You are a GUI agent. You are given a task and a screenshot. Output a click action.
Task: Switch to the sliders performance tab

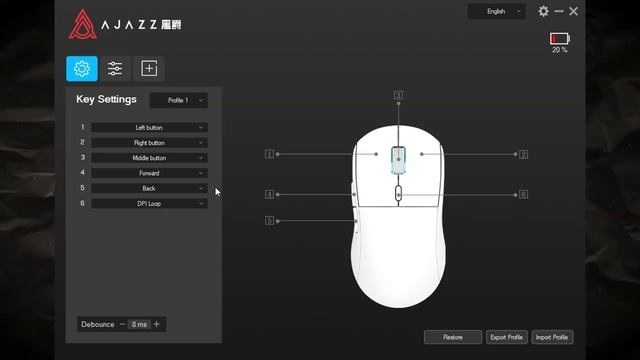click(115, 69)
